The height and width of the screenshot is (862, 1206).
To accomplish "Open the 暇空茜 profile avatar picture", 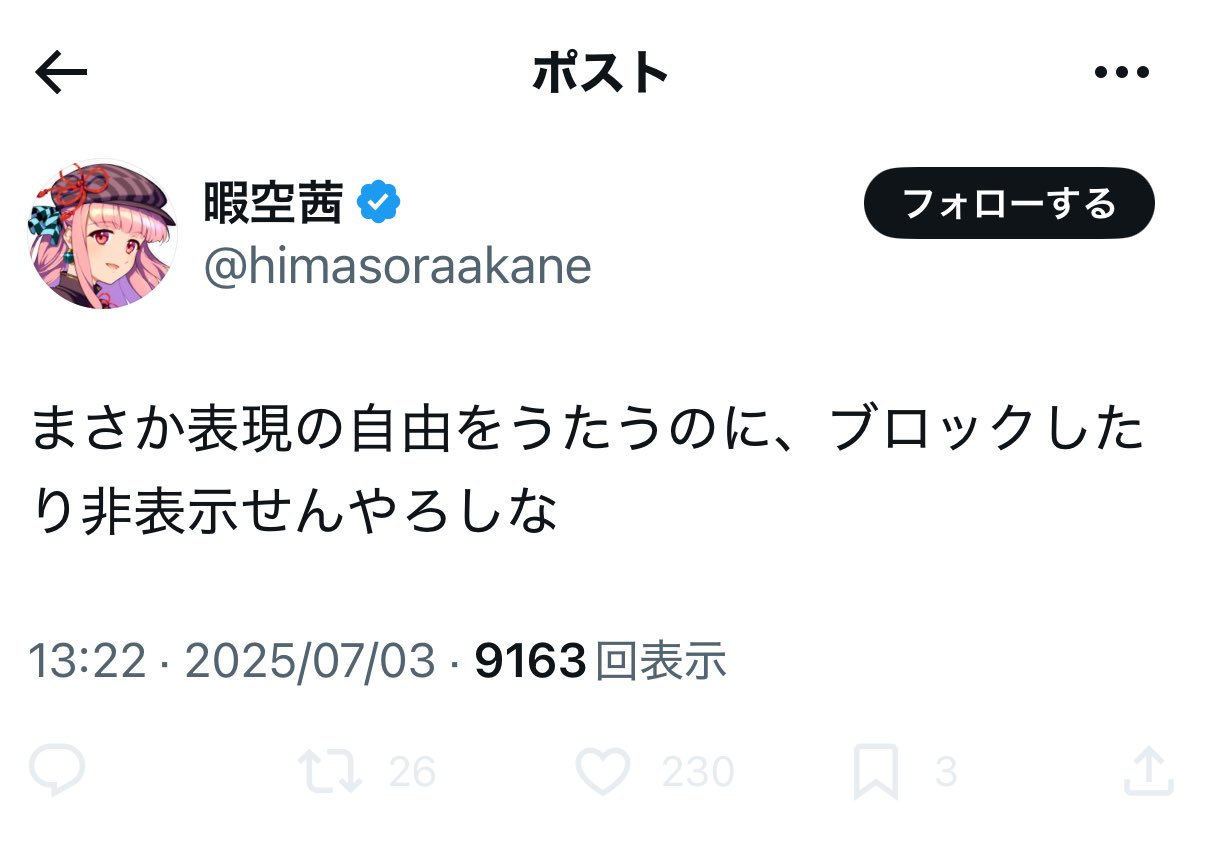I will [102, 234].
